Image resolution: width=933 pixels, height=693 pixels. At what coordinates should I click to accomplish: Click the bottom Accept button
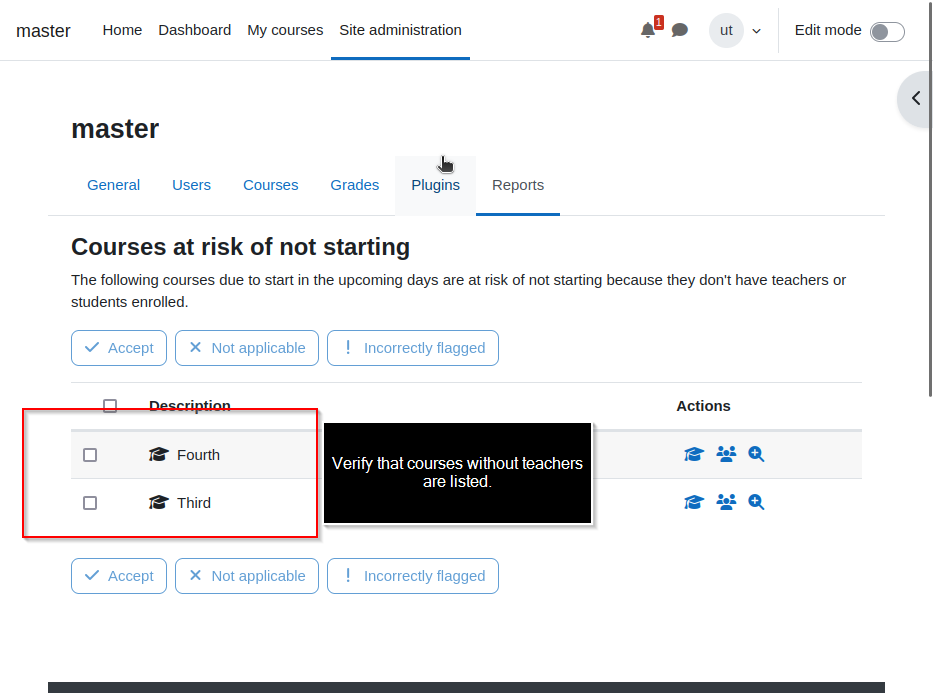click(119, 576)
